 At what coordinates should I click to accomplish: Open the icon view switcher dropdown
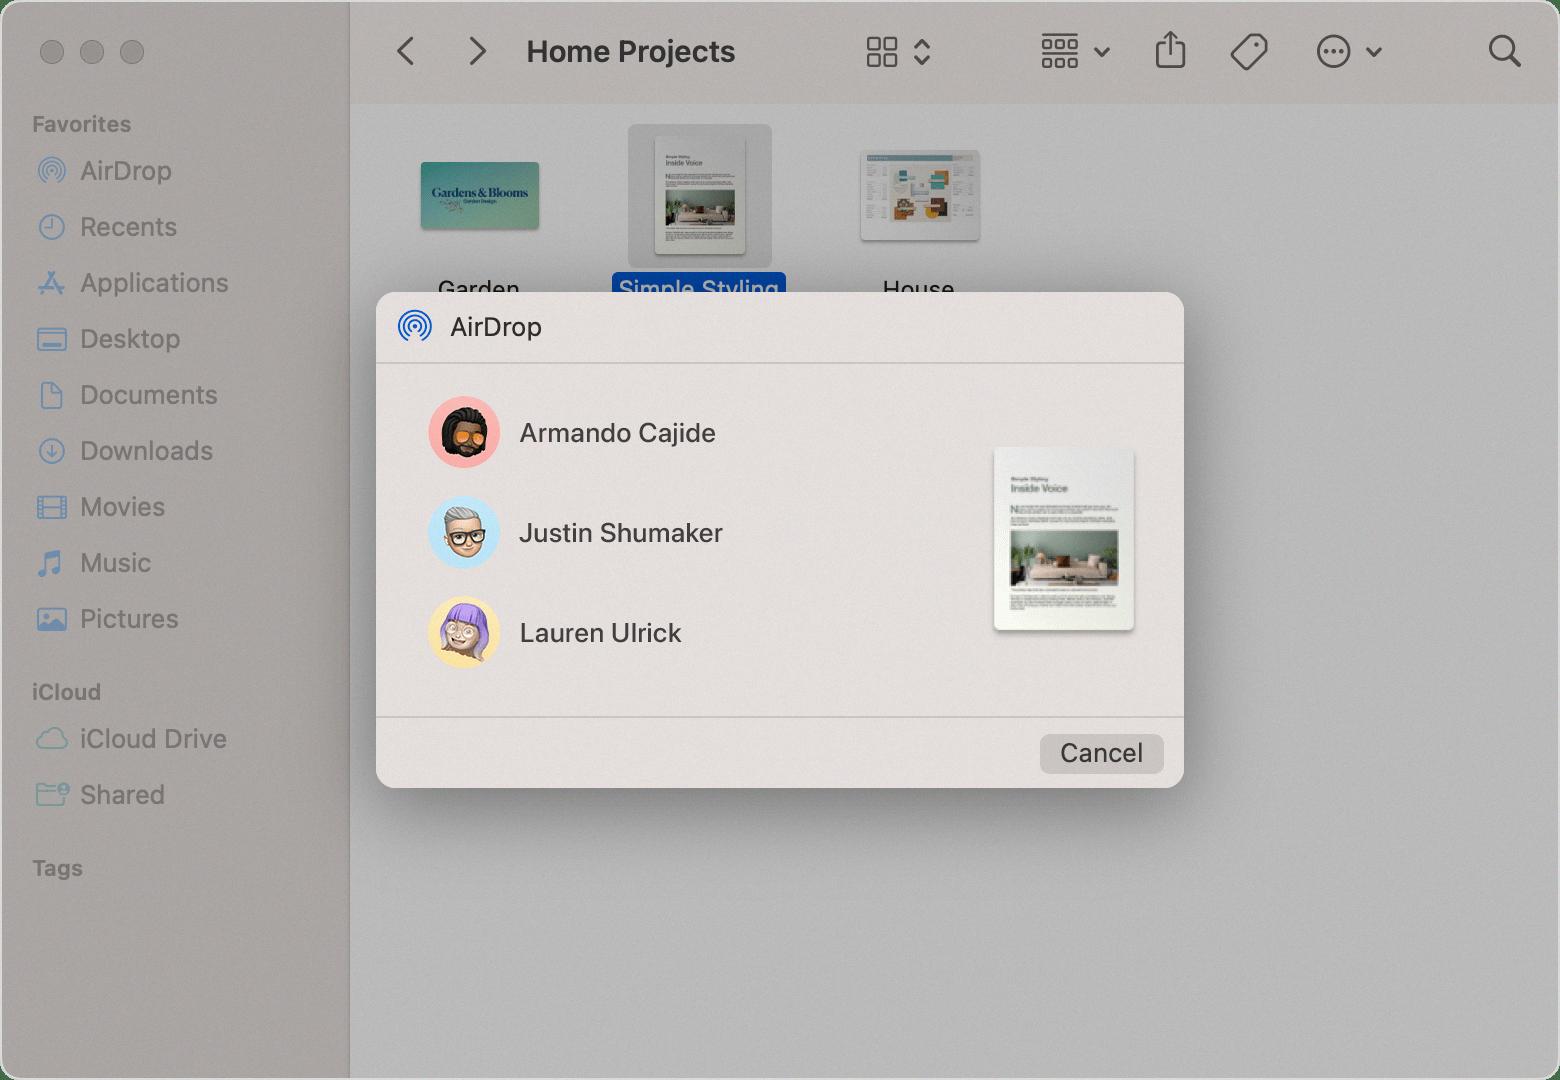(x=898, y=52)
